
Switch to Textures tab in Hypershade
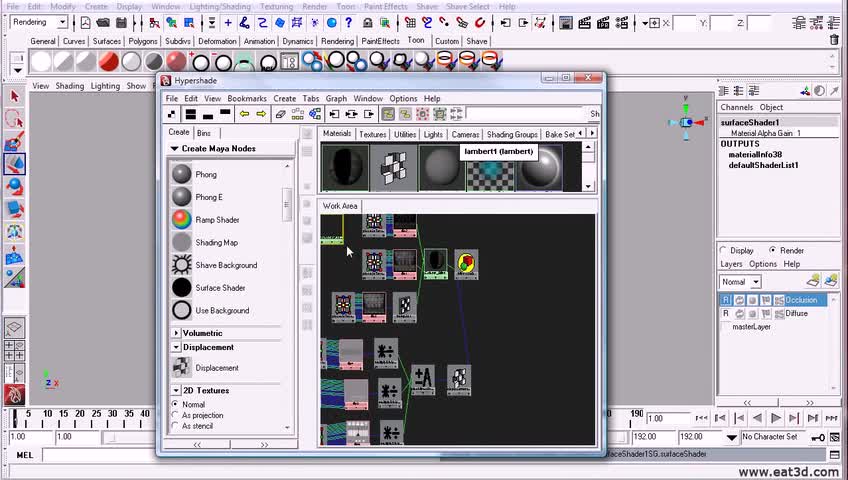tap(373, 134)
